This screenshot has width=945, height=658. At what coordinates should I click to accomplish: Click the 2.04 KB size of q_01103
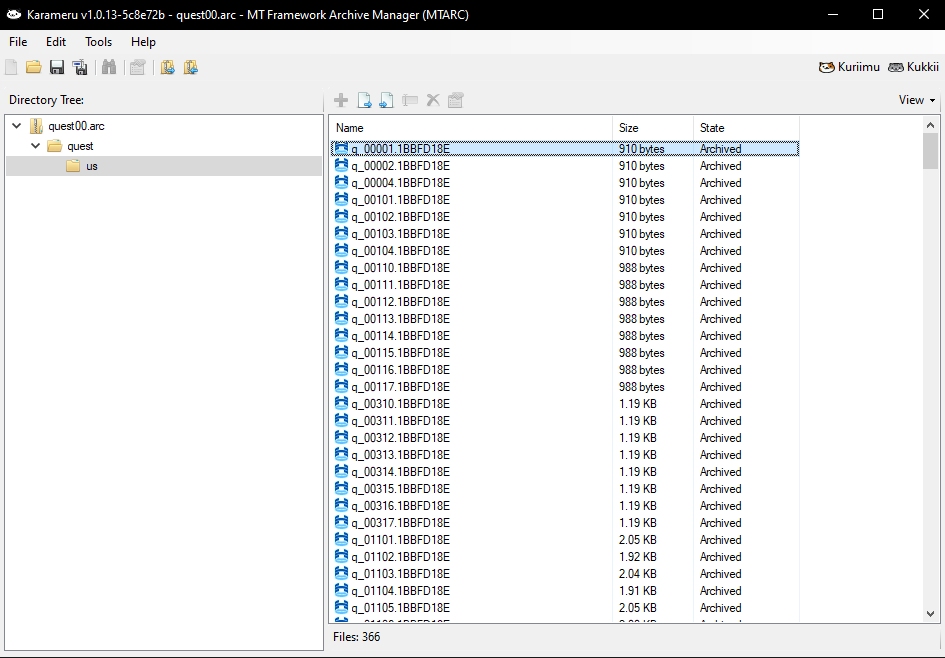tap(638, 574)
